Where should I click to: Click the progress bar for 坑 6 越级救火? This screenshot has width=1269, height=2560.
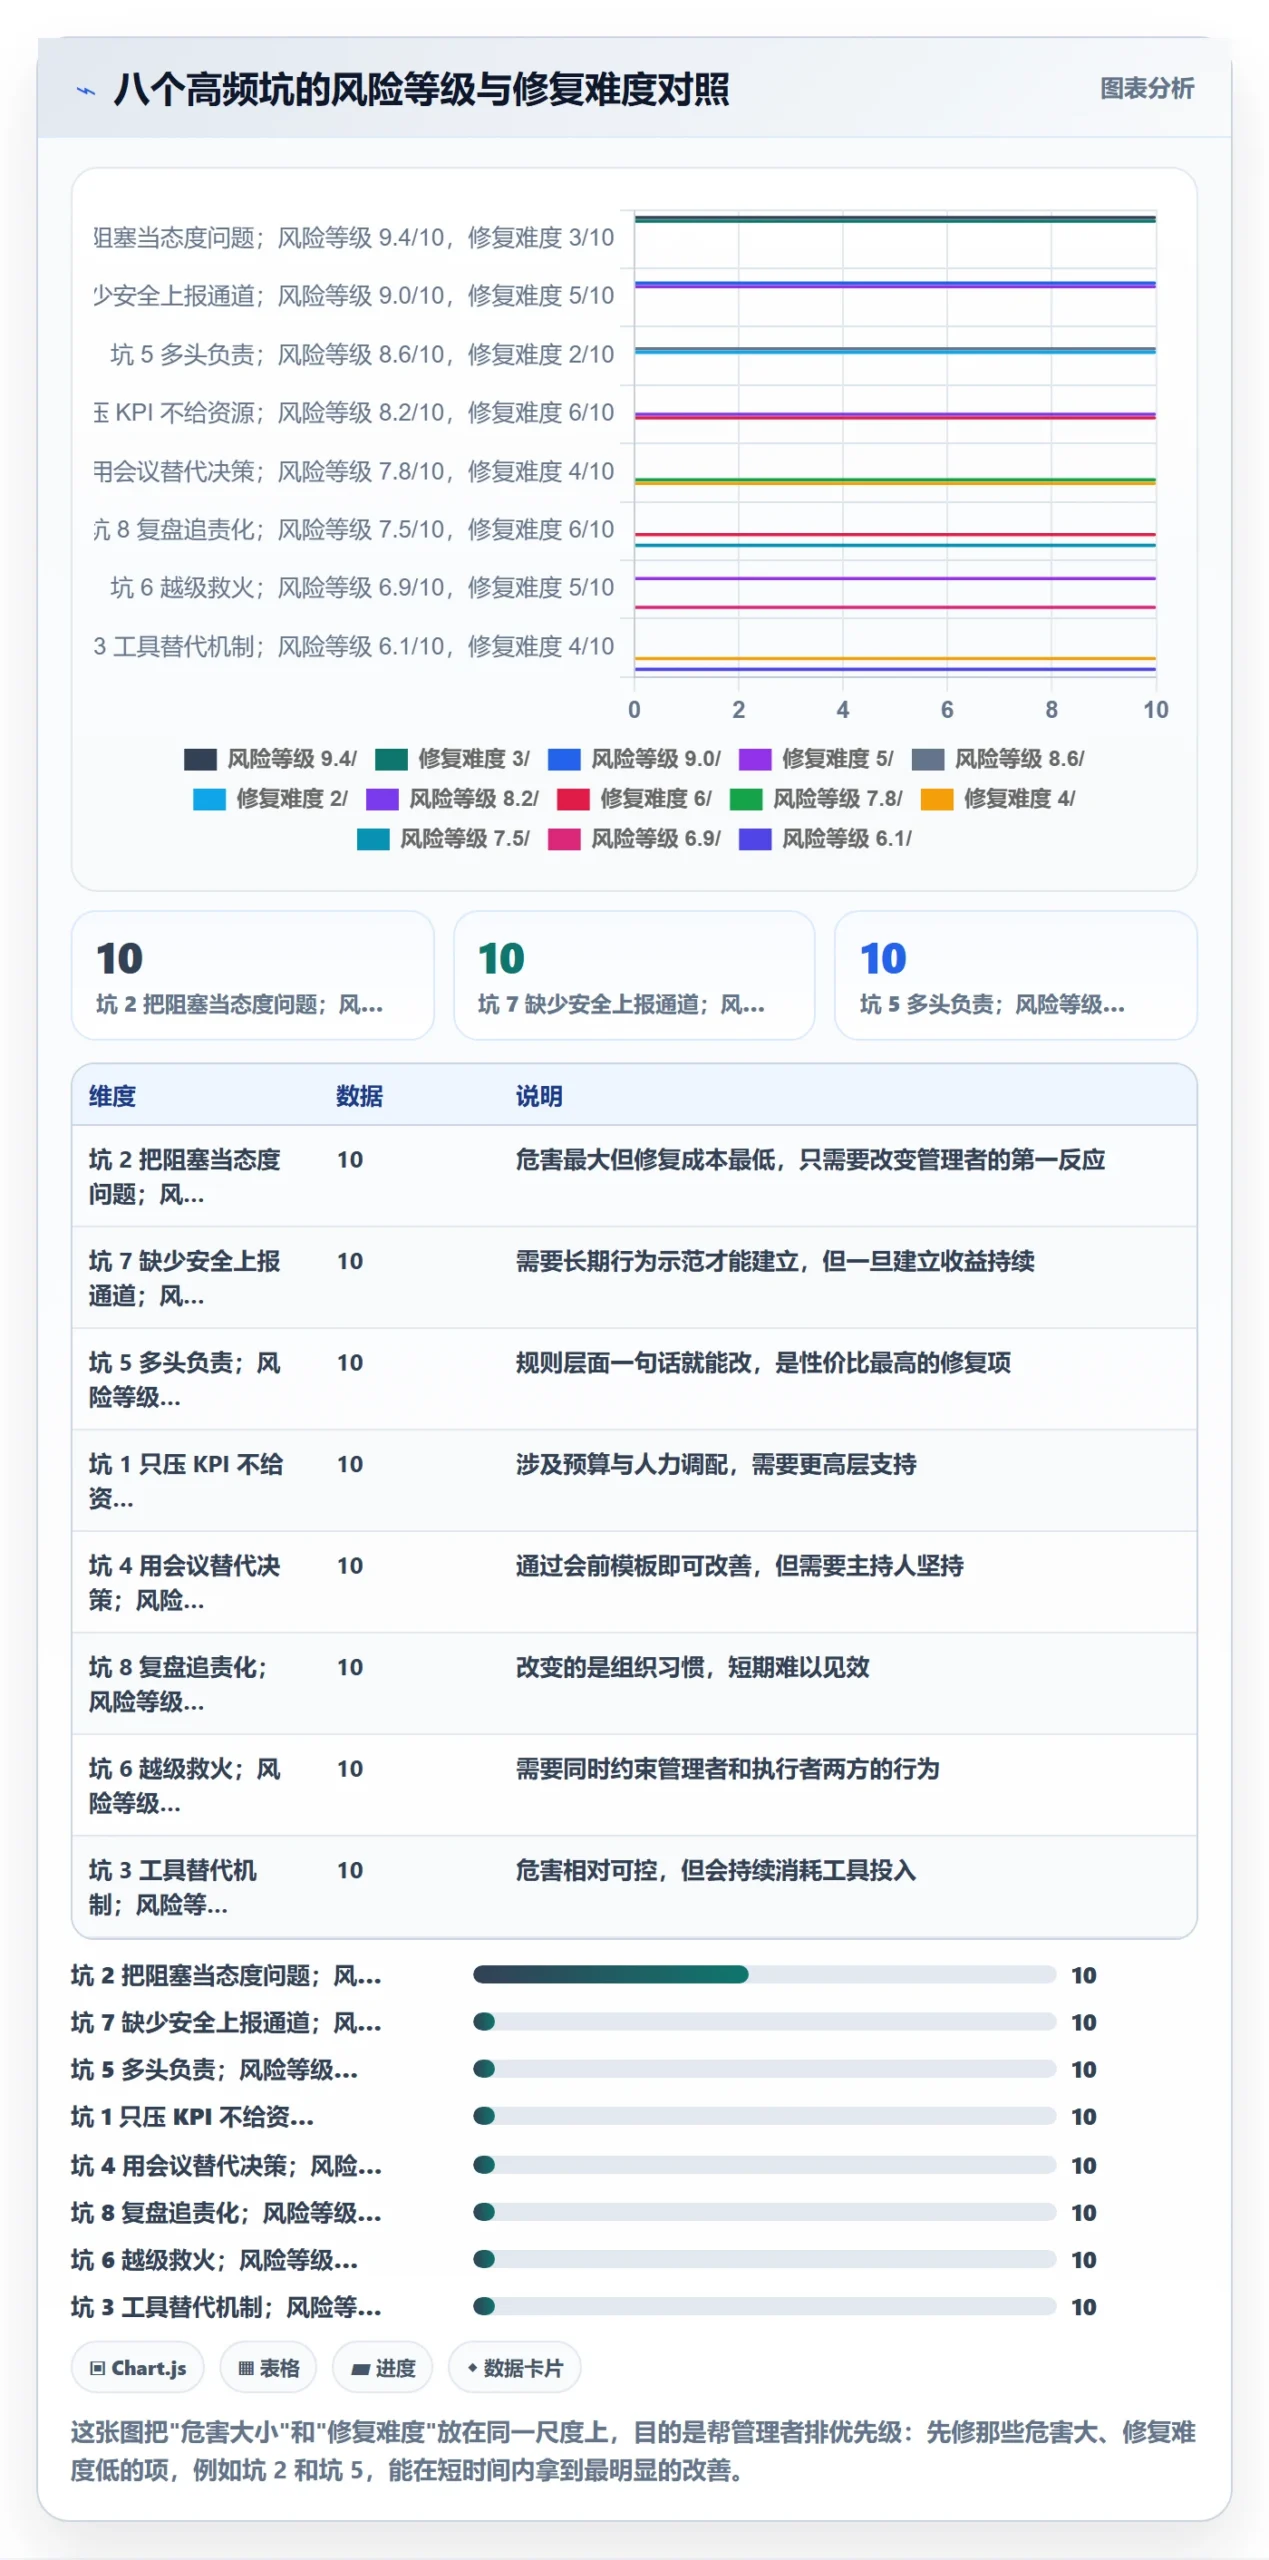764,2259
